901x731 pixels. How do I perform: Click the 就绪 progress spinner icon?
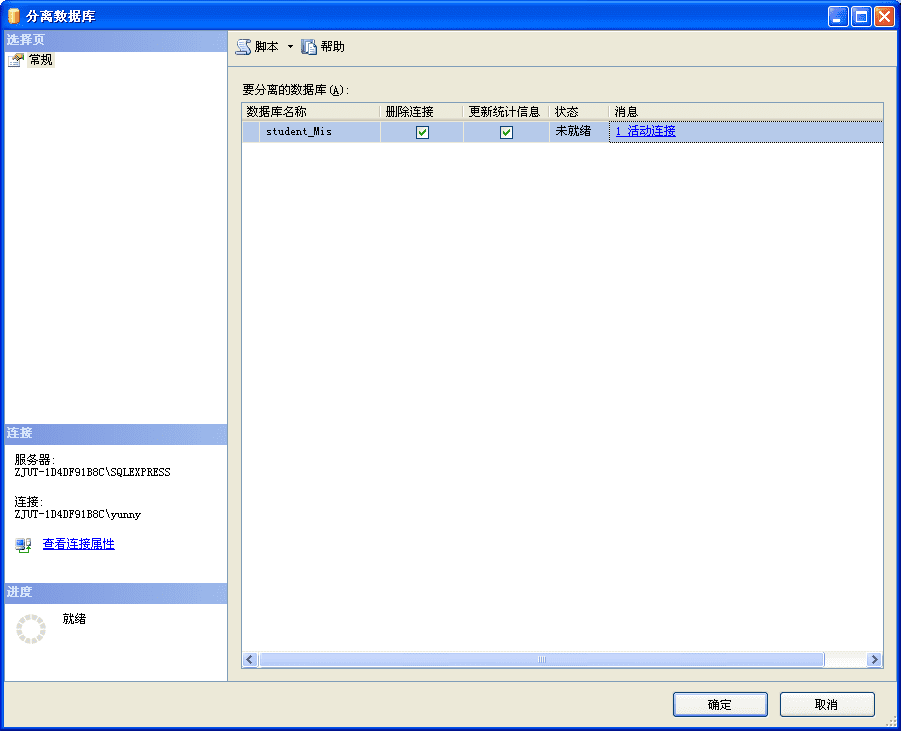(33, 628)
